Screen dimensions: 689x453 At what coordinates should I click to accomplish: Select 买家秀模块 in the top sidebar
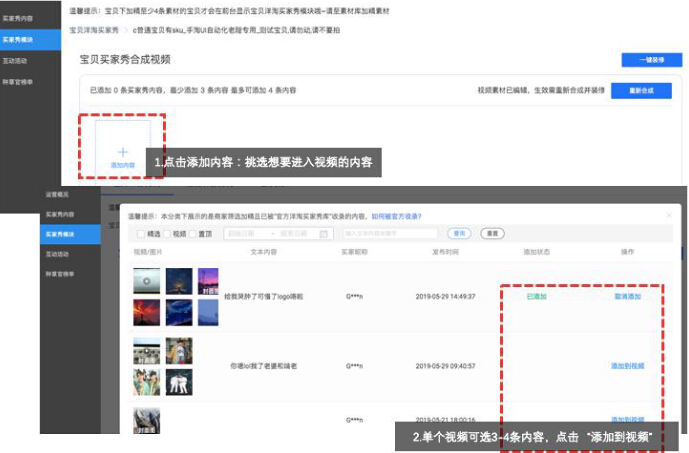pyautogui.click(x=18, y=39)
